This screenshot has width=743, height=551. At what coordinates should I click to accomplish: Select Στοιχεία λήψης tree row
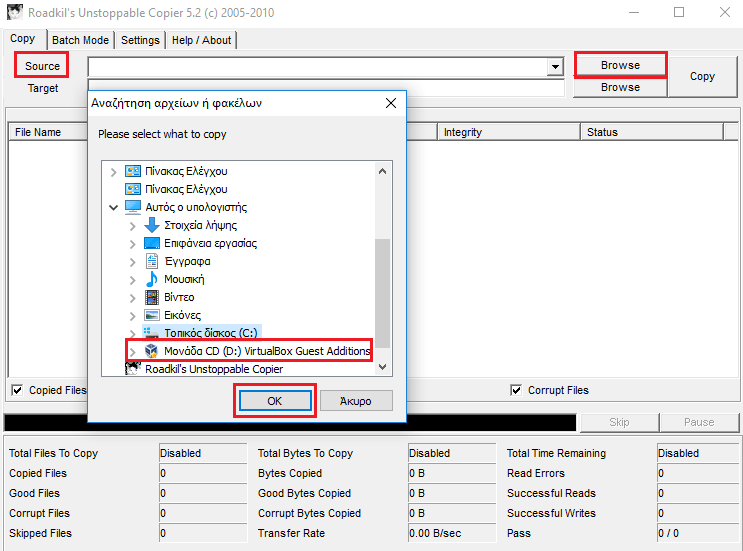[200, 225]
